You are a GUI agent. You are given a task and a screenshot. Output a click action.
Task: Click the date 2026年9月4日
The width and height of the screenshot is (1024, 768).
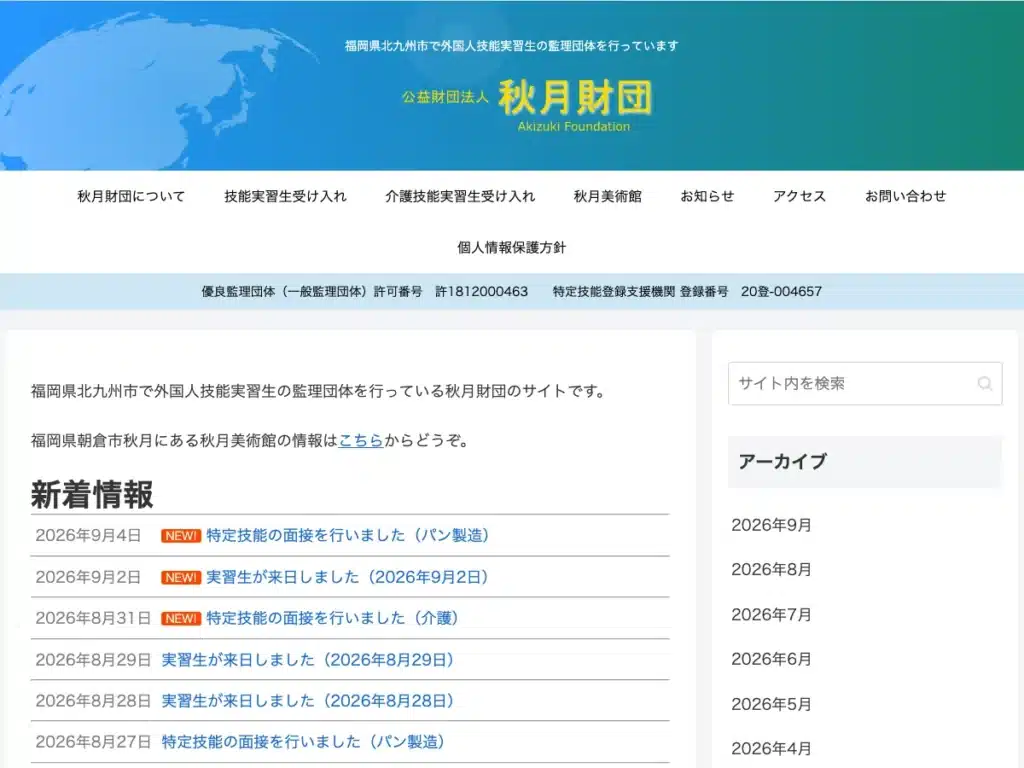click(x=88, y=536)
